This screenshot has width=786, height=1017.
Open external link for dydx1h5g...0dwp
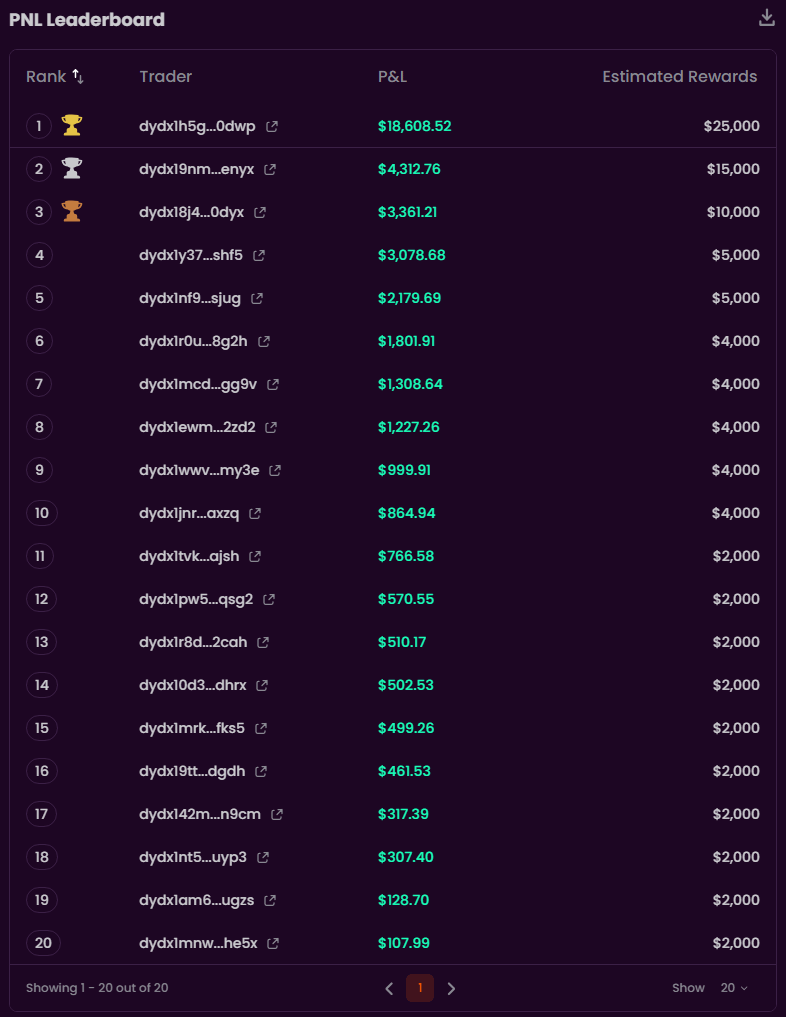pyautogui.click(x=272, y=127)
